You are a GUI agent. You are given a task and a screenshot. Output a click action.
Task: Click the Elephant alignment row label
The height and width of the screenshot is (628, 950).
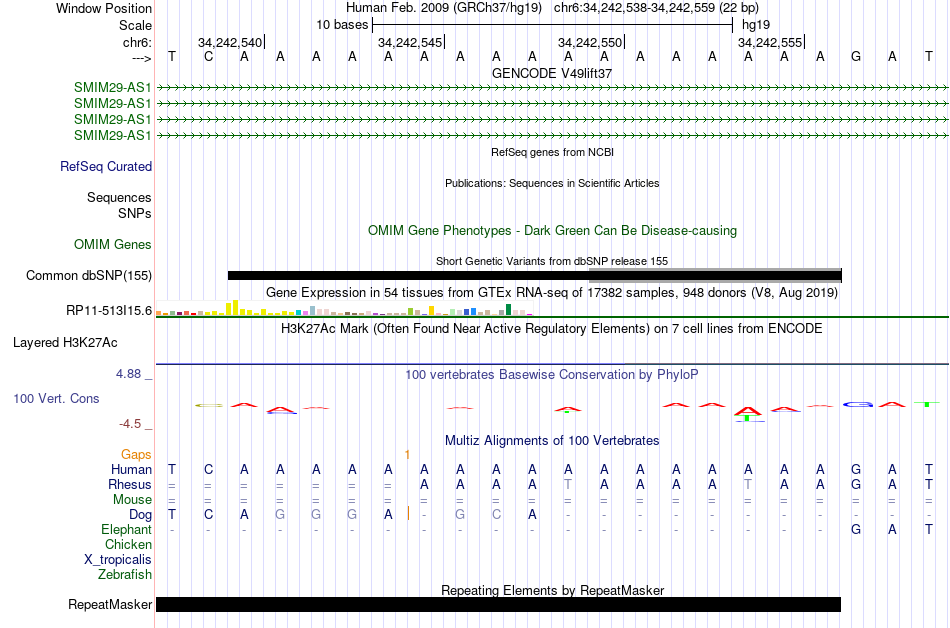127,529
